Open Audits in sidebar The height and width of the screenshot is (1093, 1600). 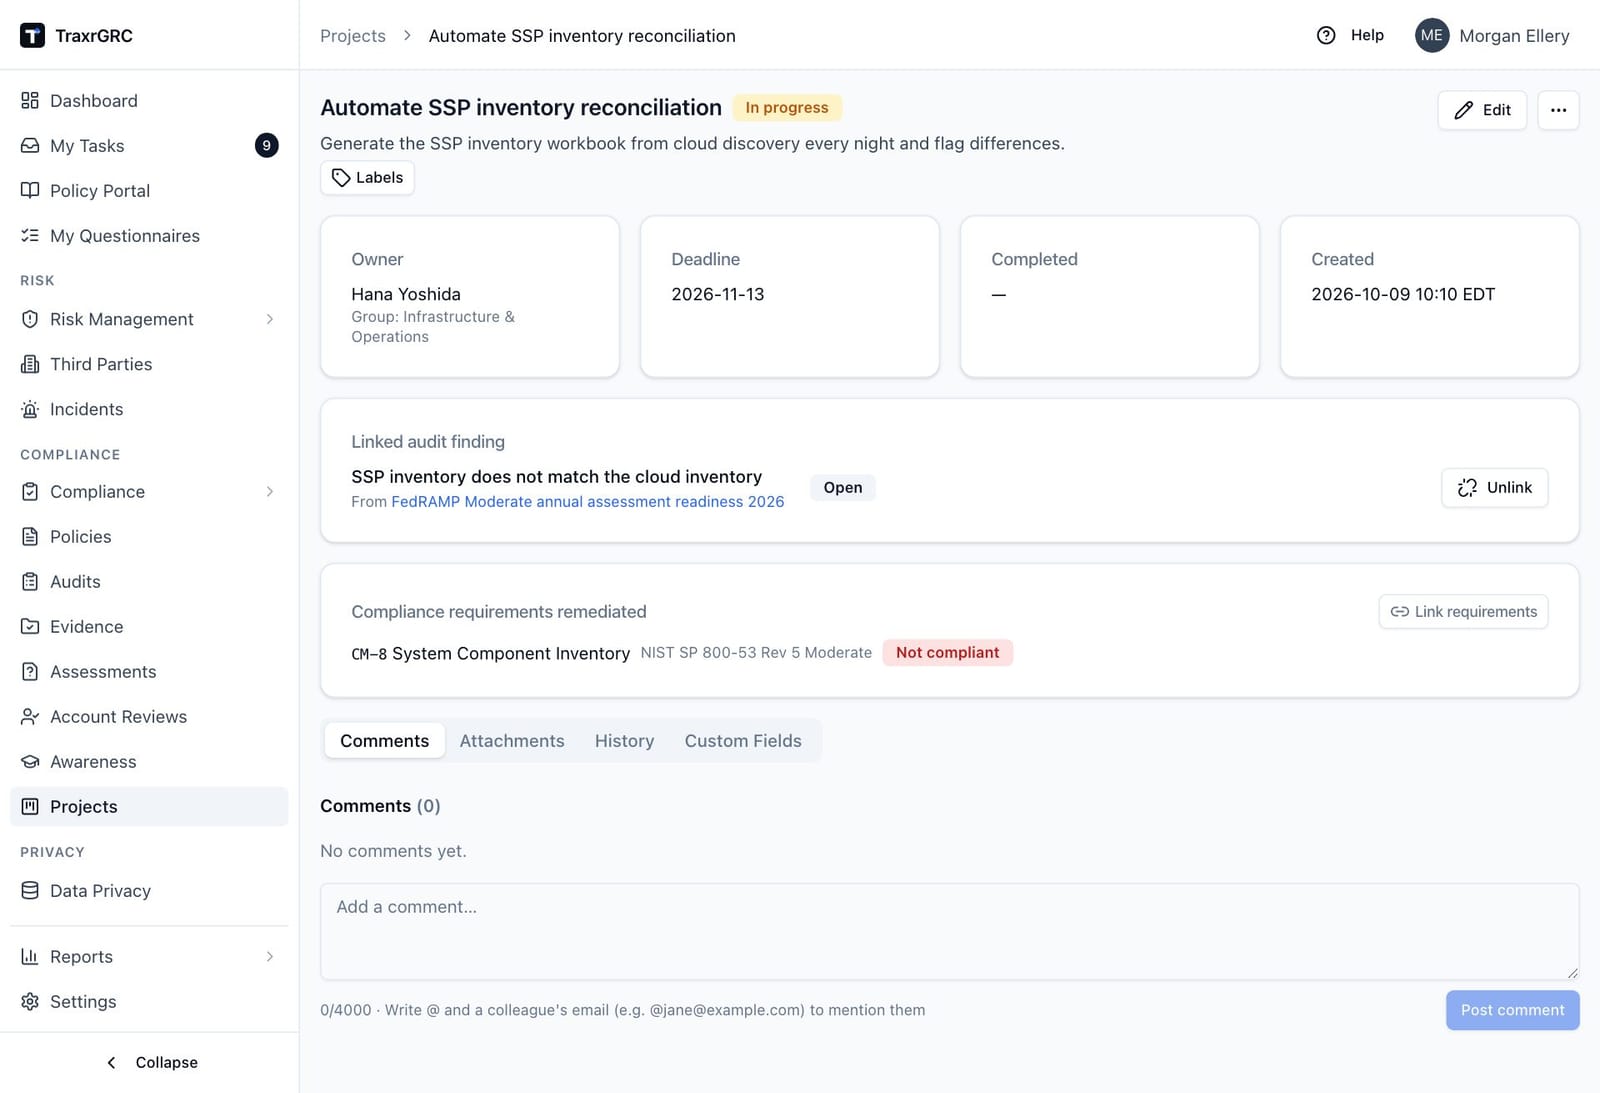149,581
